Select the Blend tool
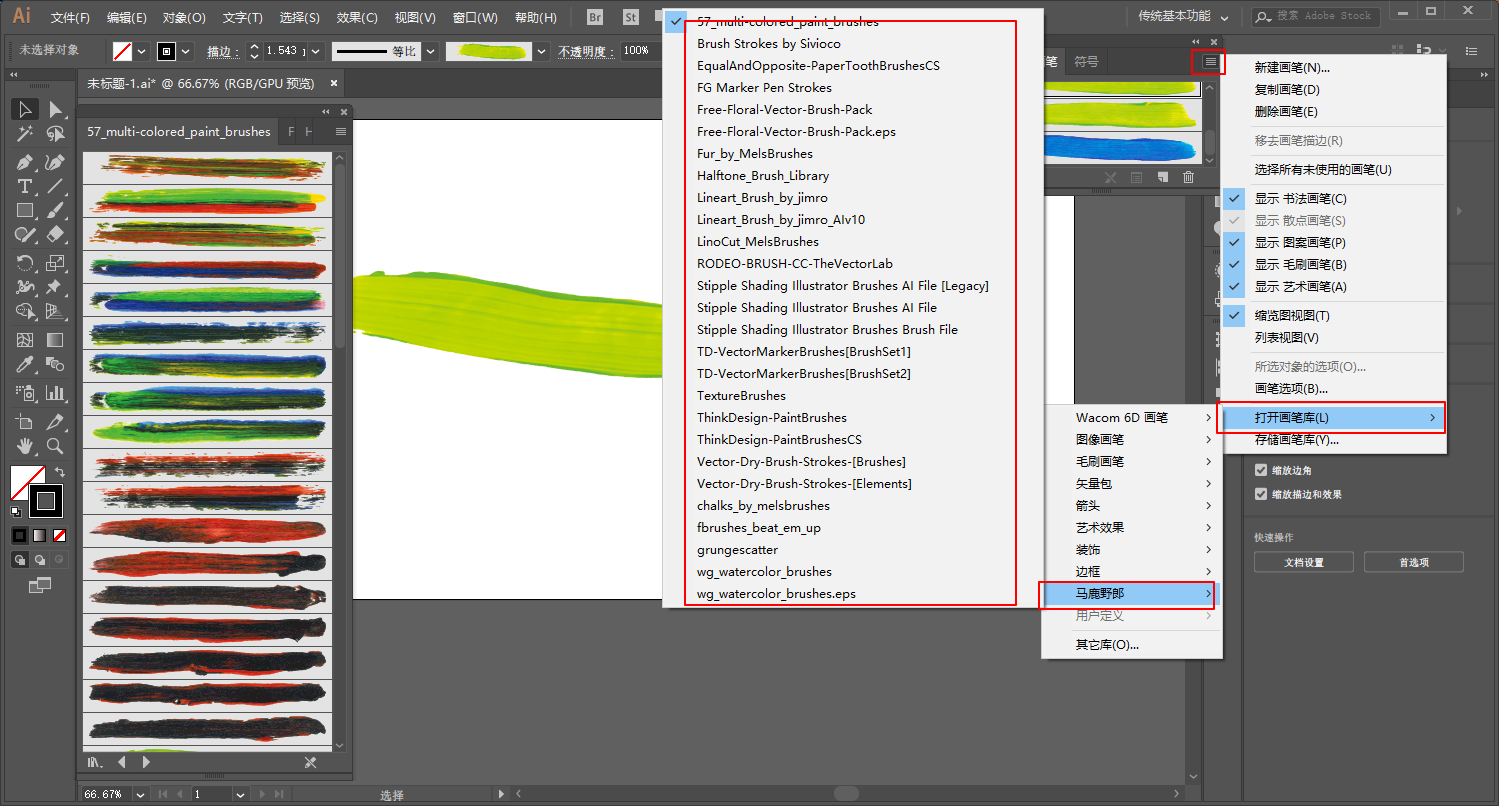 pyautogui.click(x=55, y=364)
